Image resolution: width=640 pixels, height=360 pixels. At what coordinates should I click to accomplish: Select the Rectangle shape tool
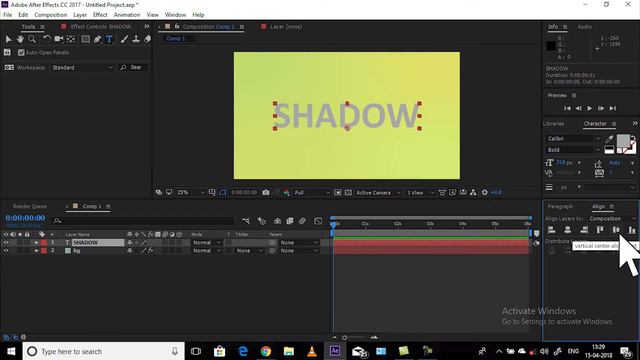[x=86, y=39]
